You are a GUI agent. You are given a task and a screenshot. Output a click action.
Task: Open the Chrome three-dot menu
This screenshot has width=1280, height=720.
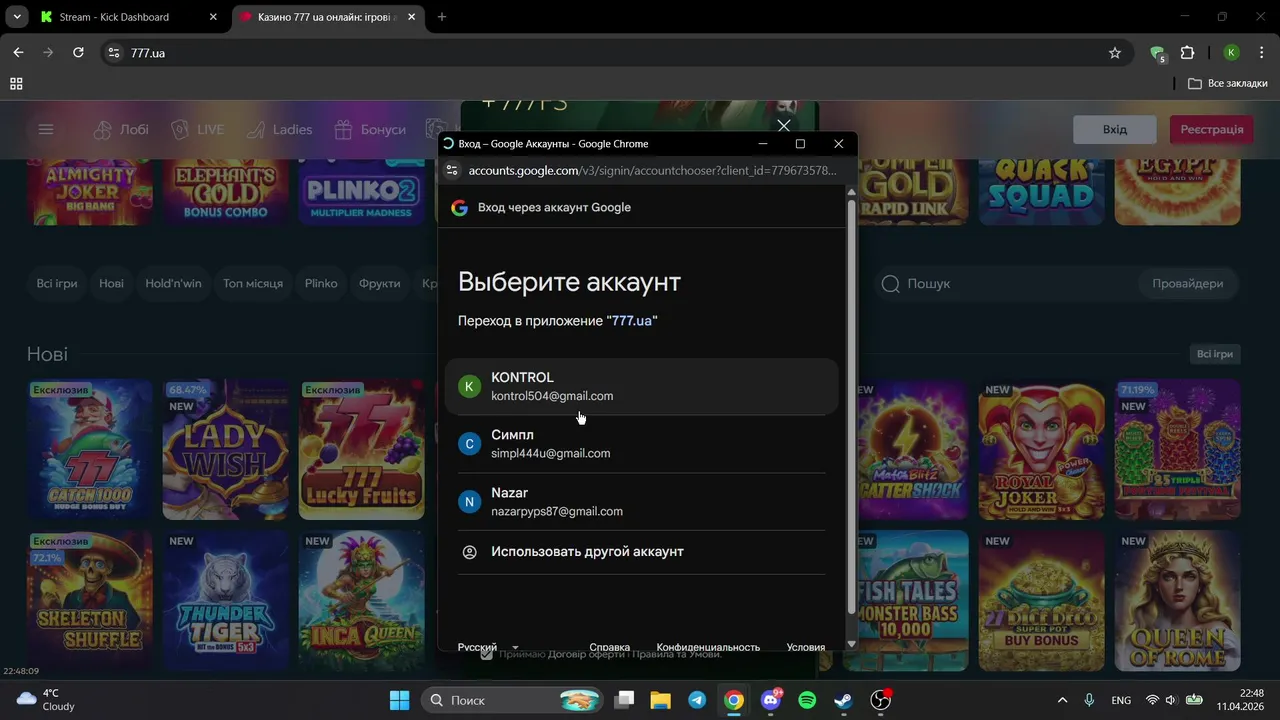click(x=1261, y=53)
